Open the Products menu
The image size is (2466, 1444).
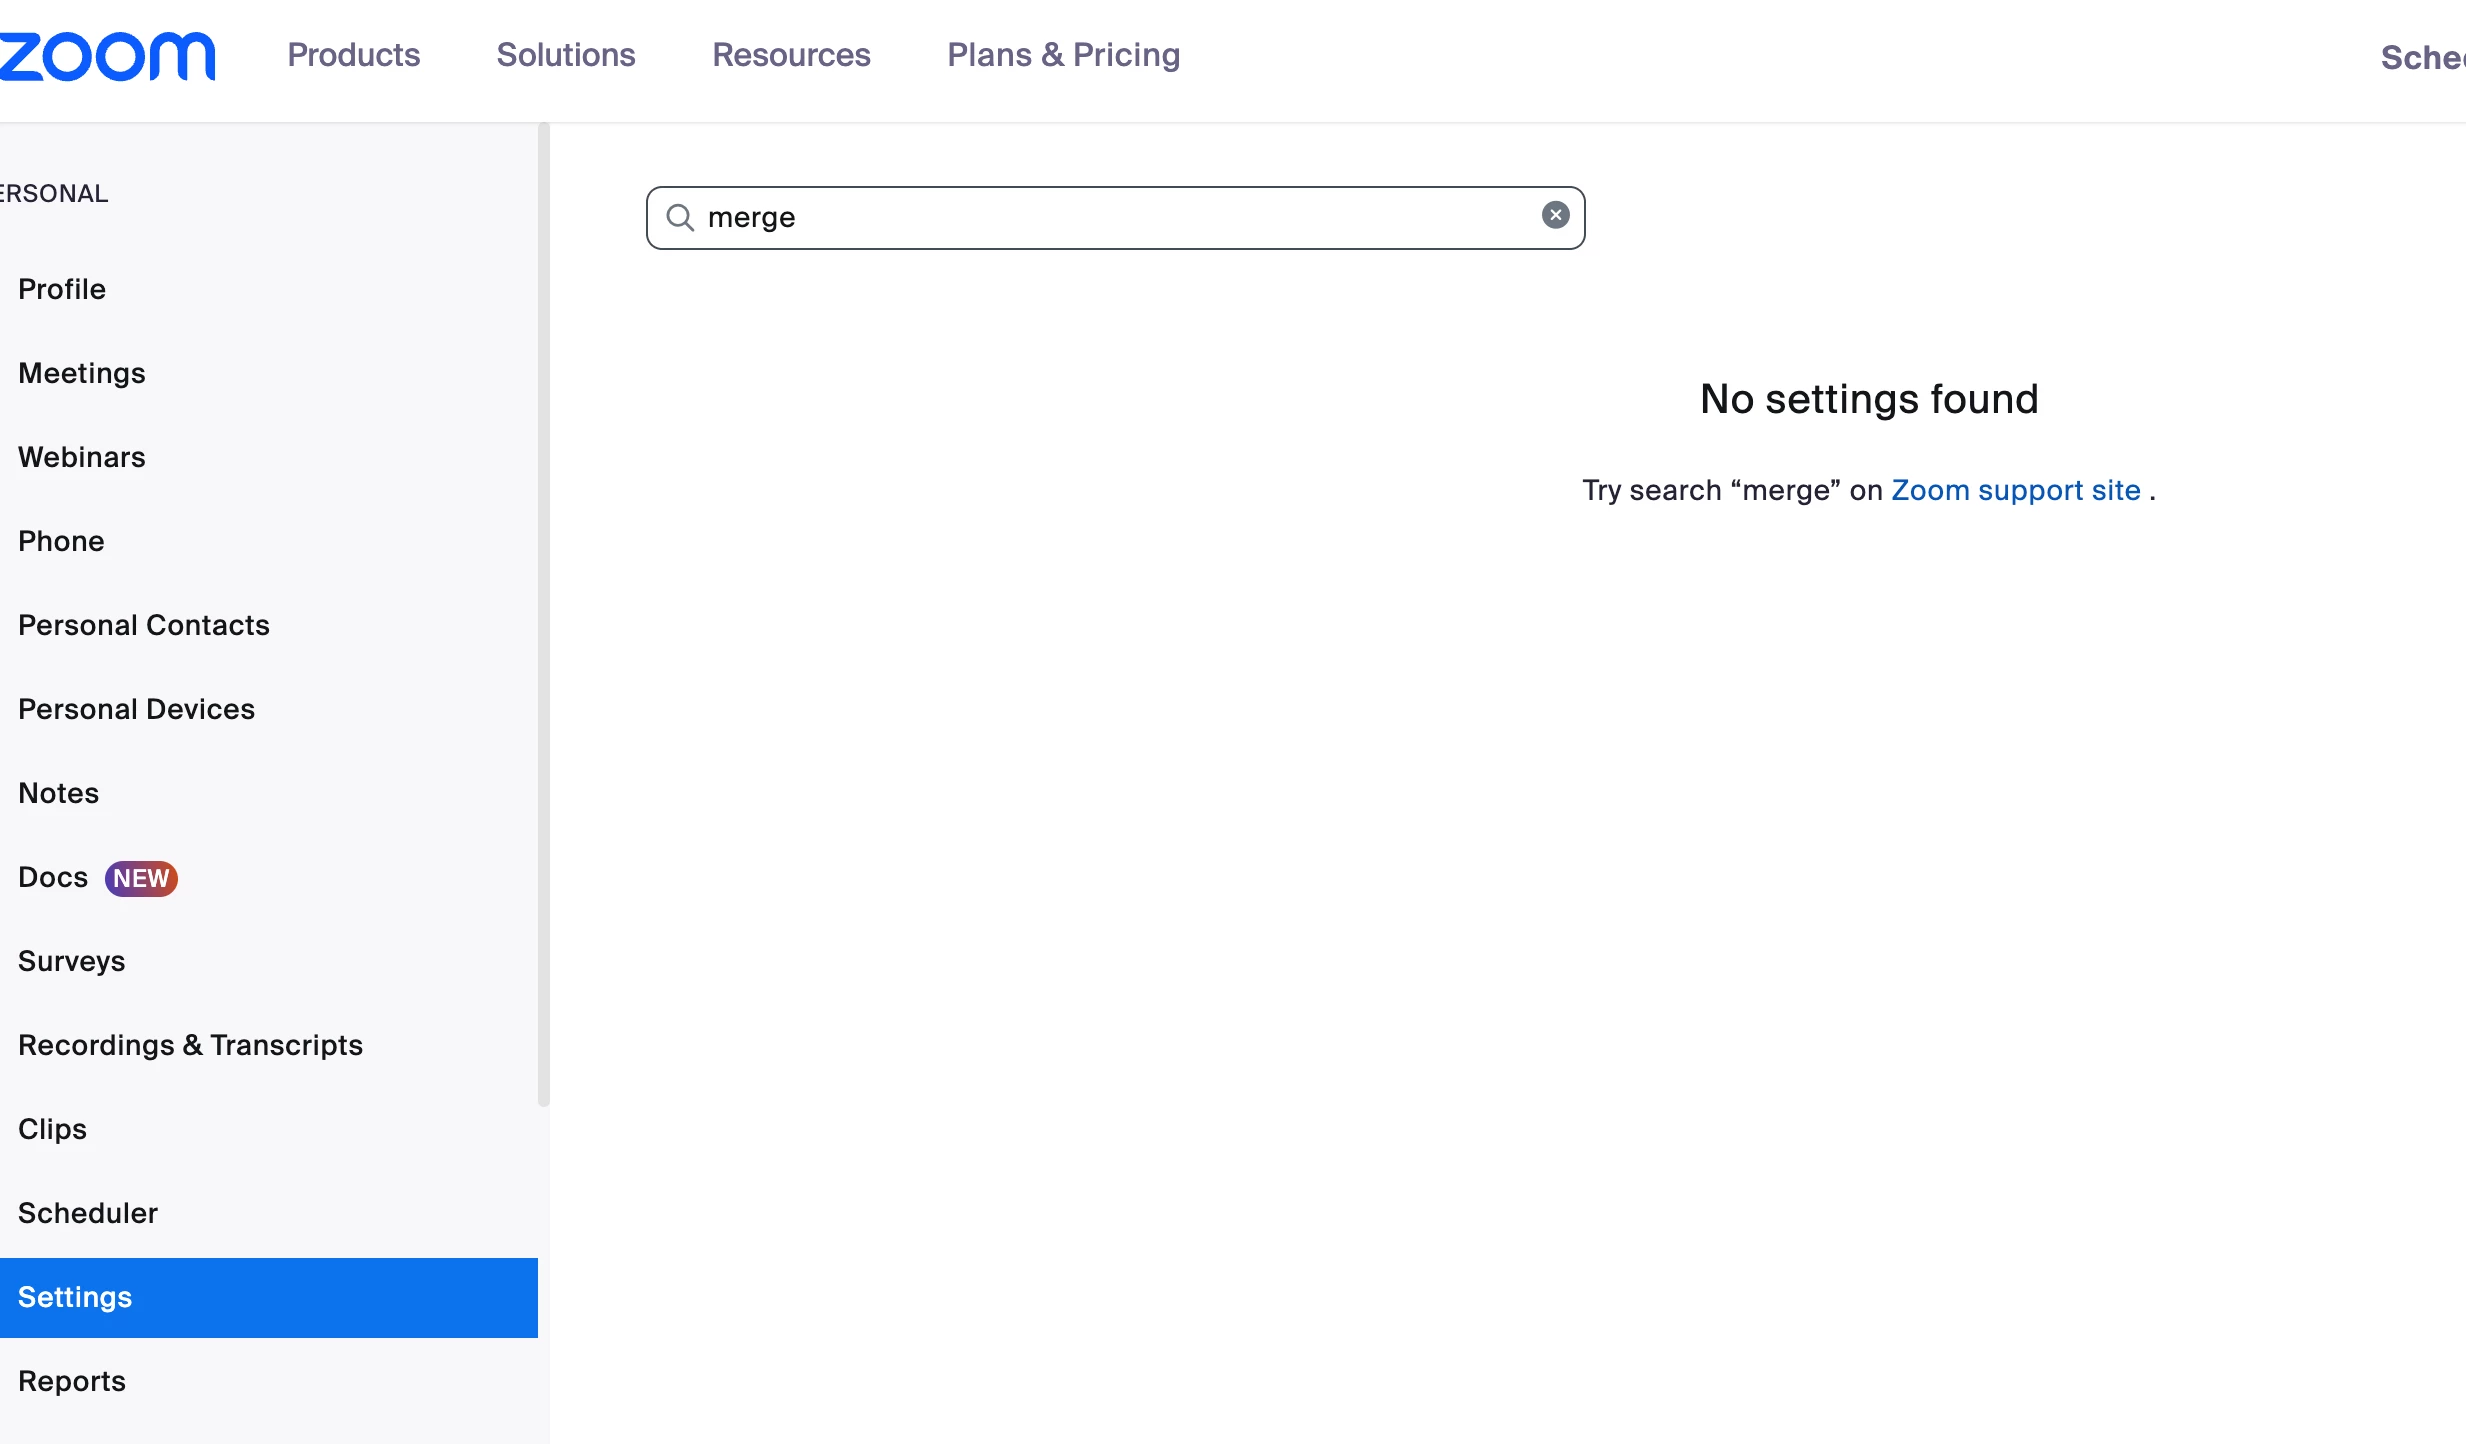(x=353, y=55)
